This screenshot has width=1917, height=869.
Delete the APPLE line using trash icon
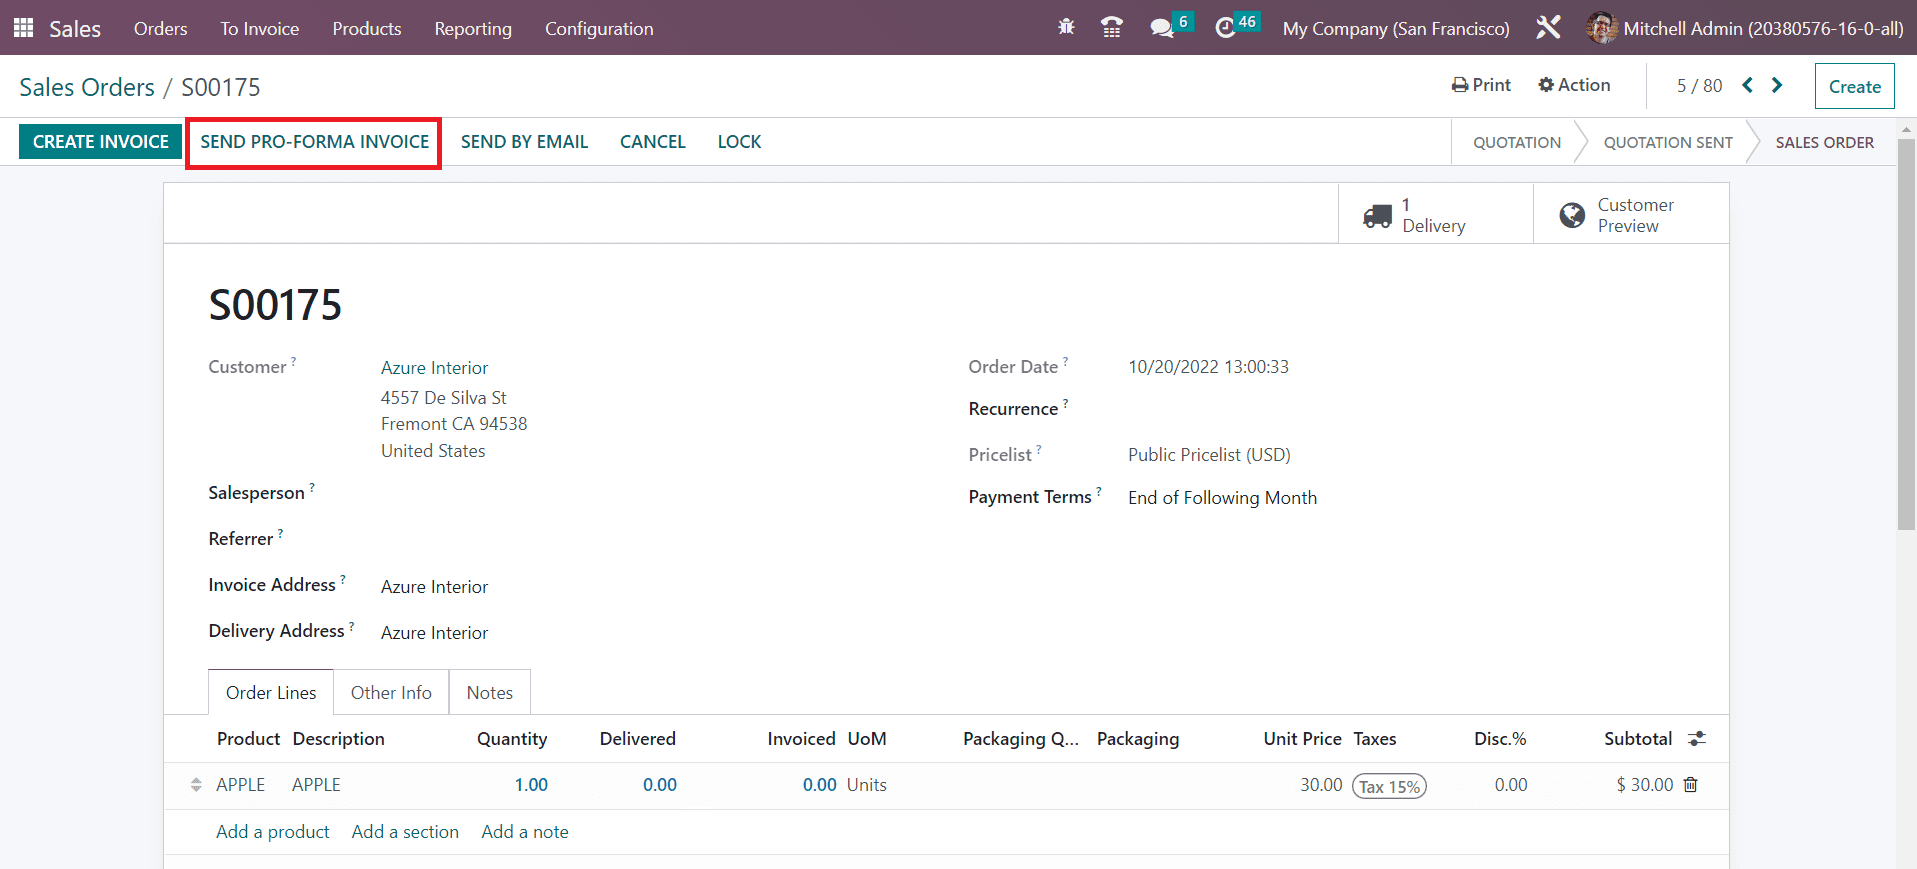[x=1690, y=785]
